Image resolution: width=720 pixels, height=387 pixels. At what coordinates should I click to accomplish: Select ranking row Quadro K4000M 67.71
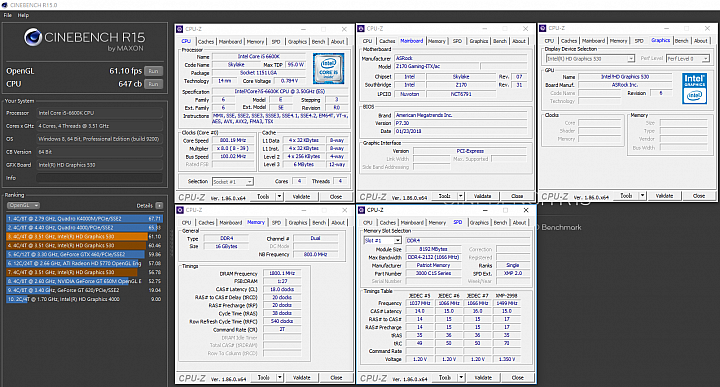point(84,219)
